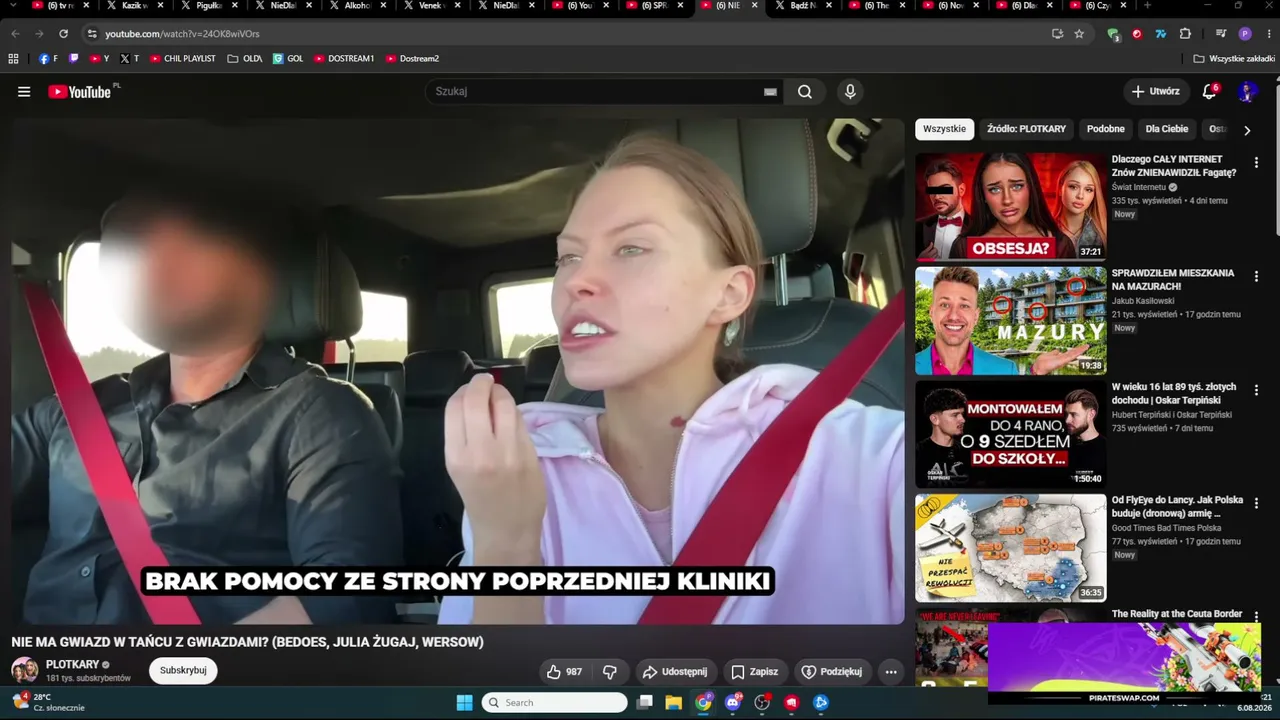Open video titled Dlaczego CAŁY INTERNET Znów ZNIENAWIDZIŁ Fagatę

(x=1175, y=166)
